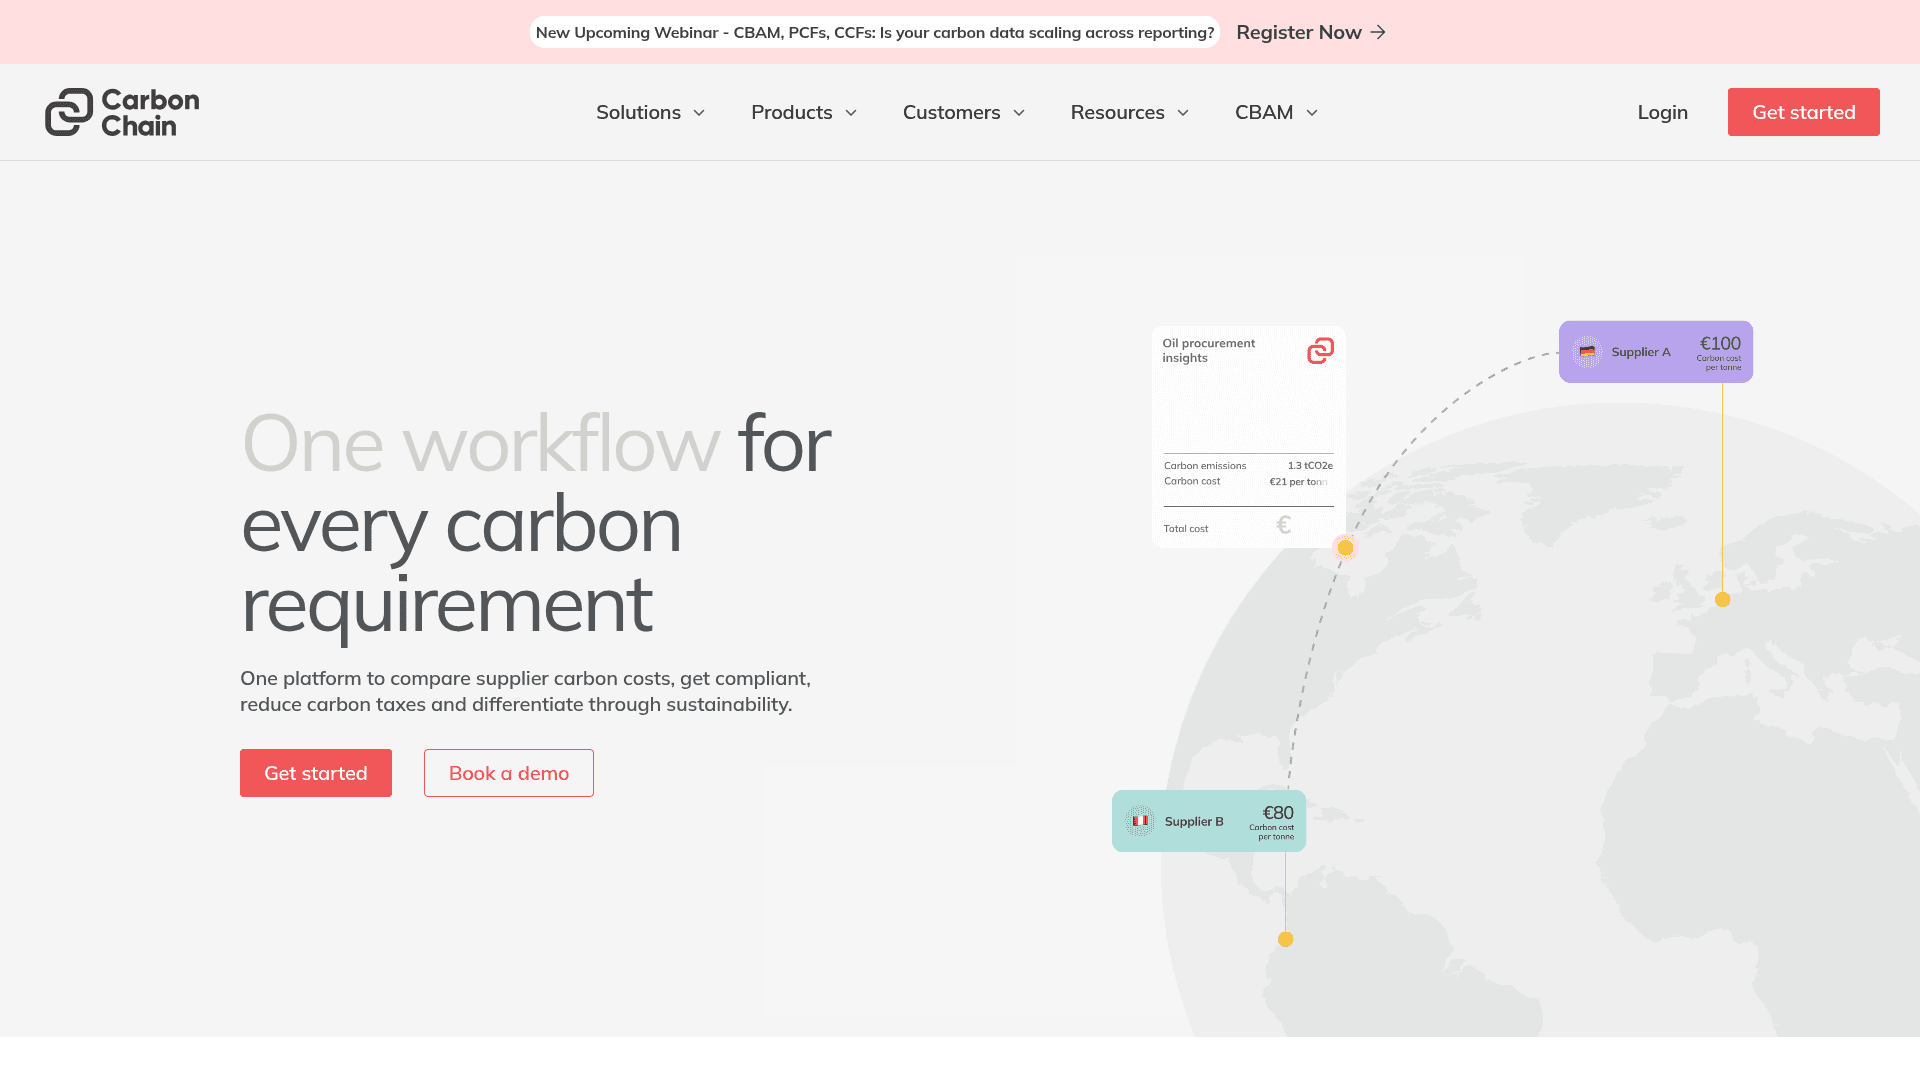The height and width of the screenshot is (1080, 1920).
Task: Click the arrow icon after Register Now
Action: click(1378, 32)
